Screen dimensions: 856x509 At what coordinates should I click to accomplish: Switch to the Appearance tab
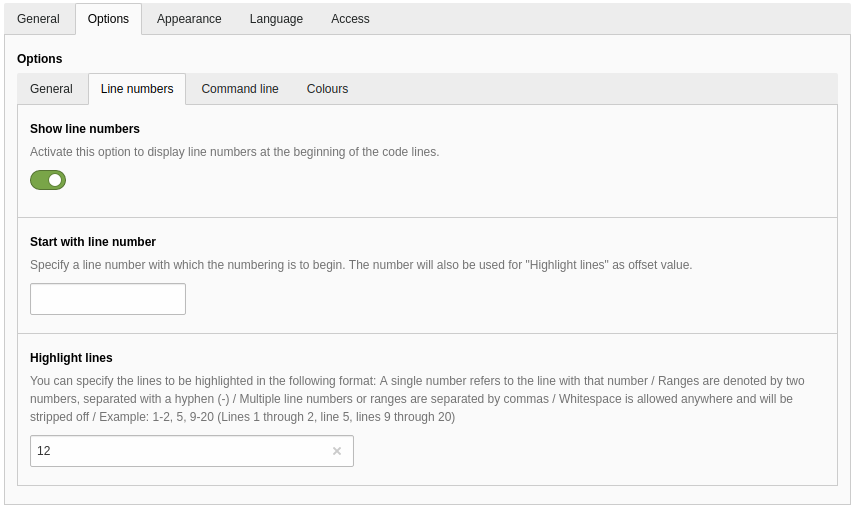tap(189, 19)
